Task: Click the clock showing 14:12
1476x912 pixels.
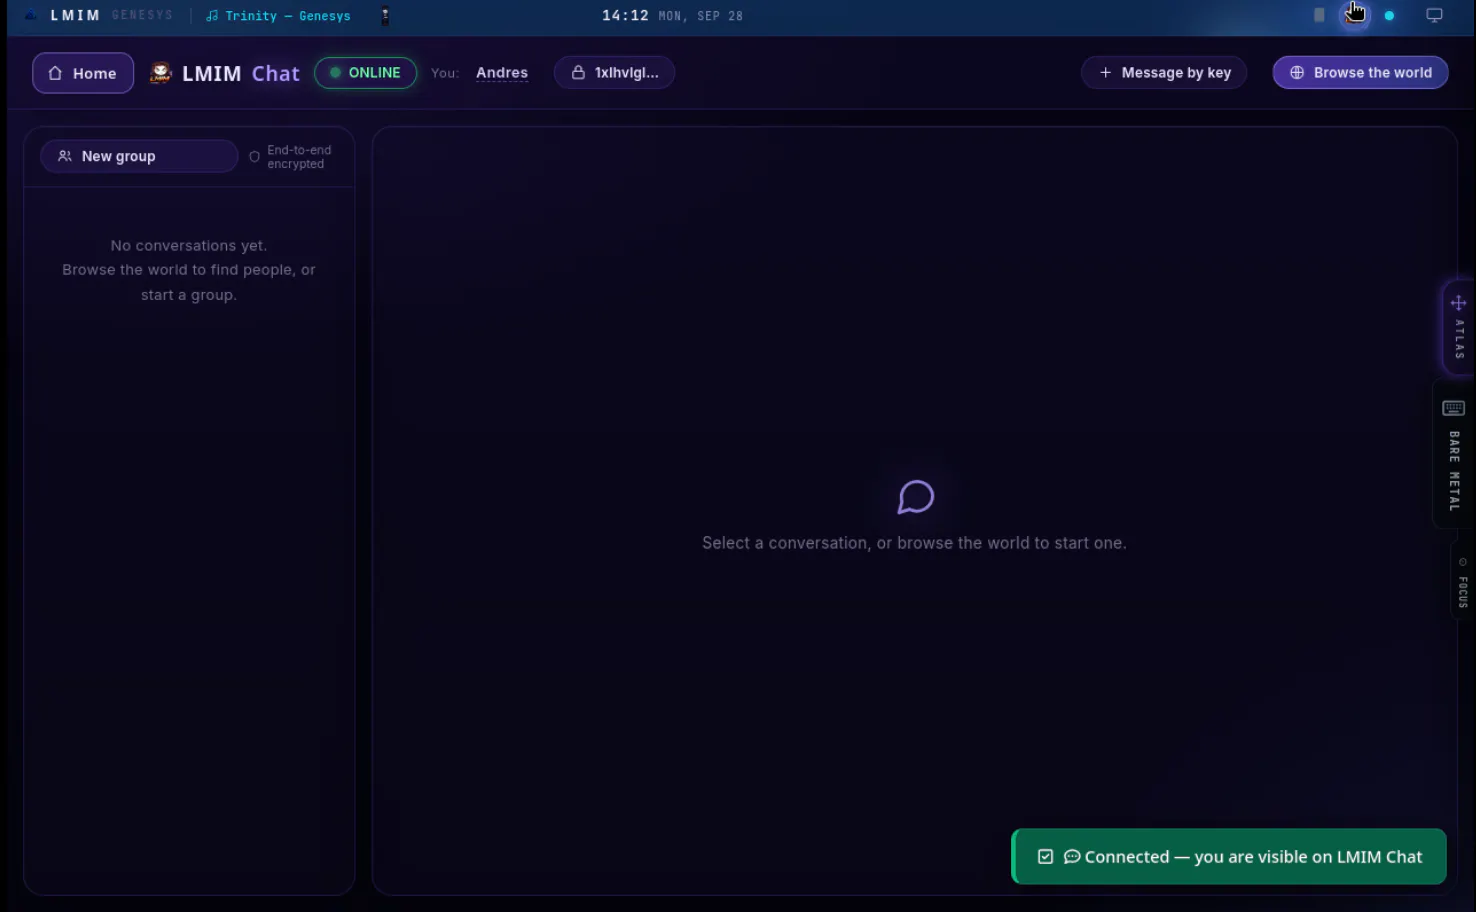Action: click(625, 16)
